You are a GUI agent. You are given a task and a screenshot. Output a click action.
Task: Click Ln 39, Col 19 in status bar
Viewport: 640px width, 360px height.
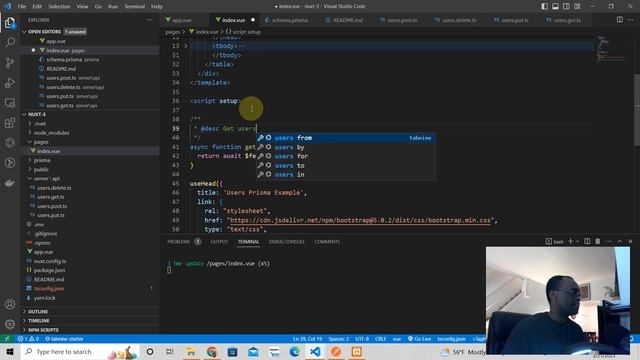pyautogui.click(x=307, y=339)
